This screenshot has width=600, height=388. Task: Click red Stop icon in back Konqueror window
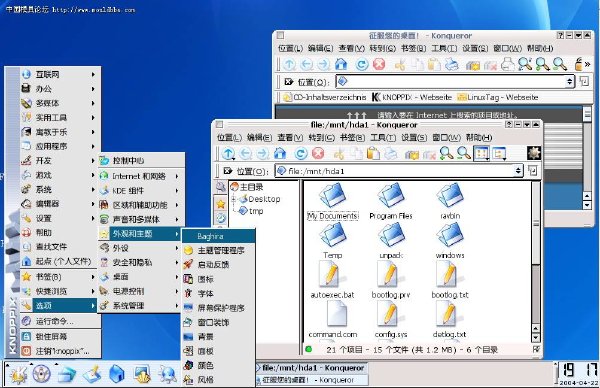tap(379, 64)
